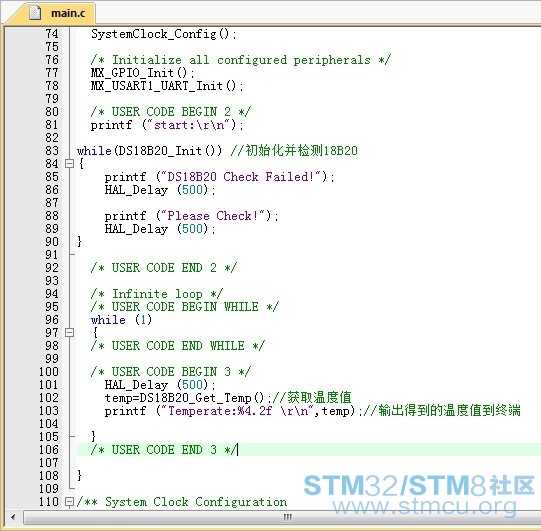The width and height of the screenshot is (541, 531).
Task: Click the while (1) statement
Action: click(121, 320)
